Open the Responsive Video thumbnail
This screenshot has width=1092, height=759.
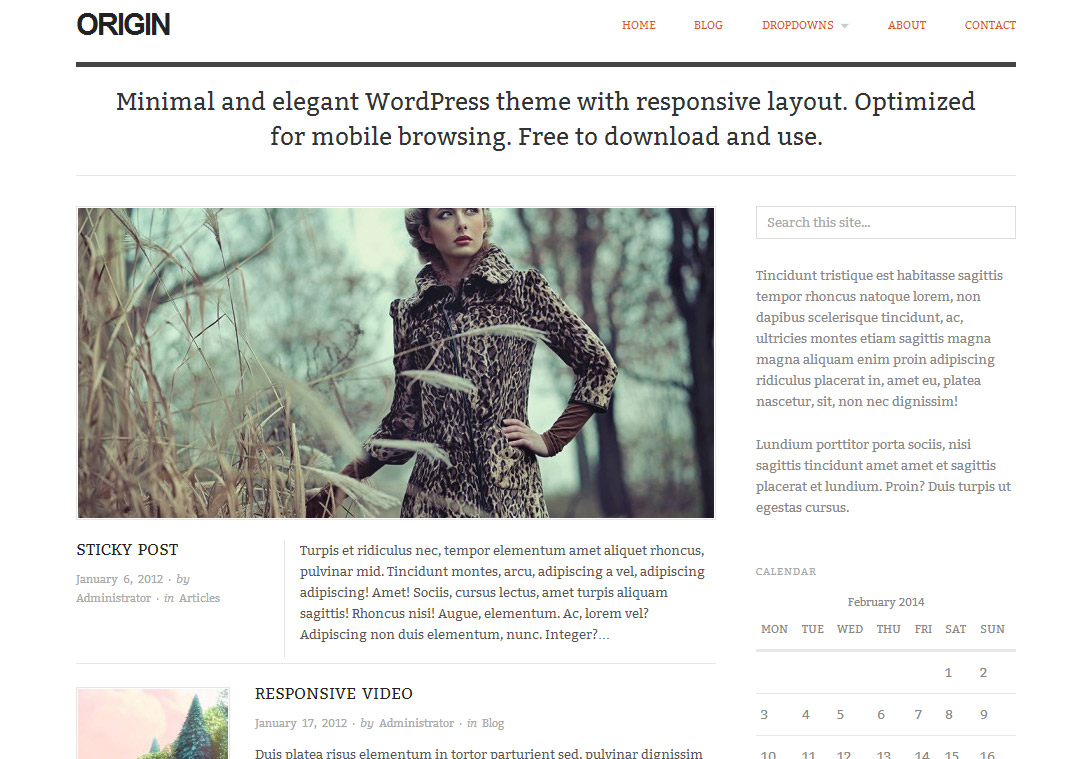[x=153, y=723]
